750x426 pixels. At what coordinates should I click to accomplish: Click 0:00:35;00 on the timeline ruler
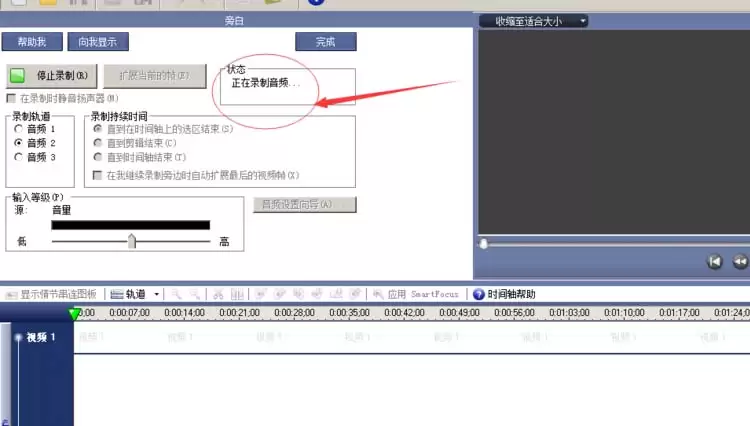[349, 313]
